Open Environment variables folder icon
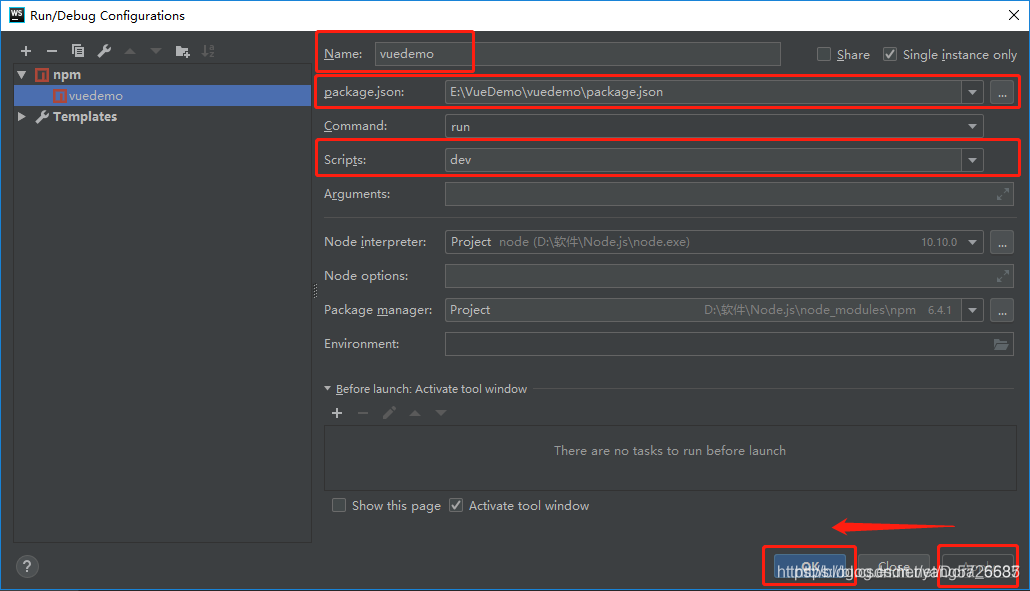Image resolution: width=1030 pixels, height=591 pixels. [x=1000, y=344]
